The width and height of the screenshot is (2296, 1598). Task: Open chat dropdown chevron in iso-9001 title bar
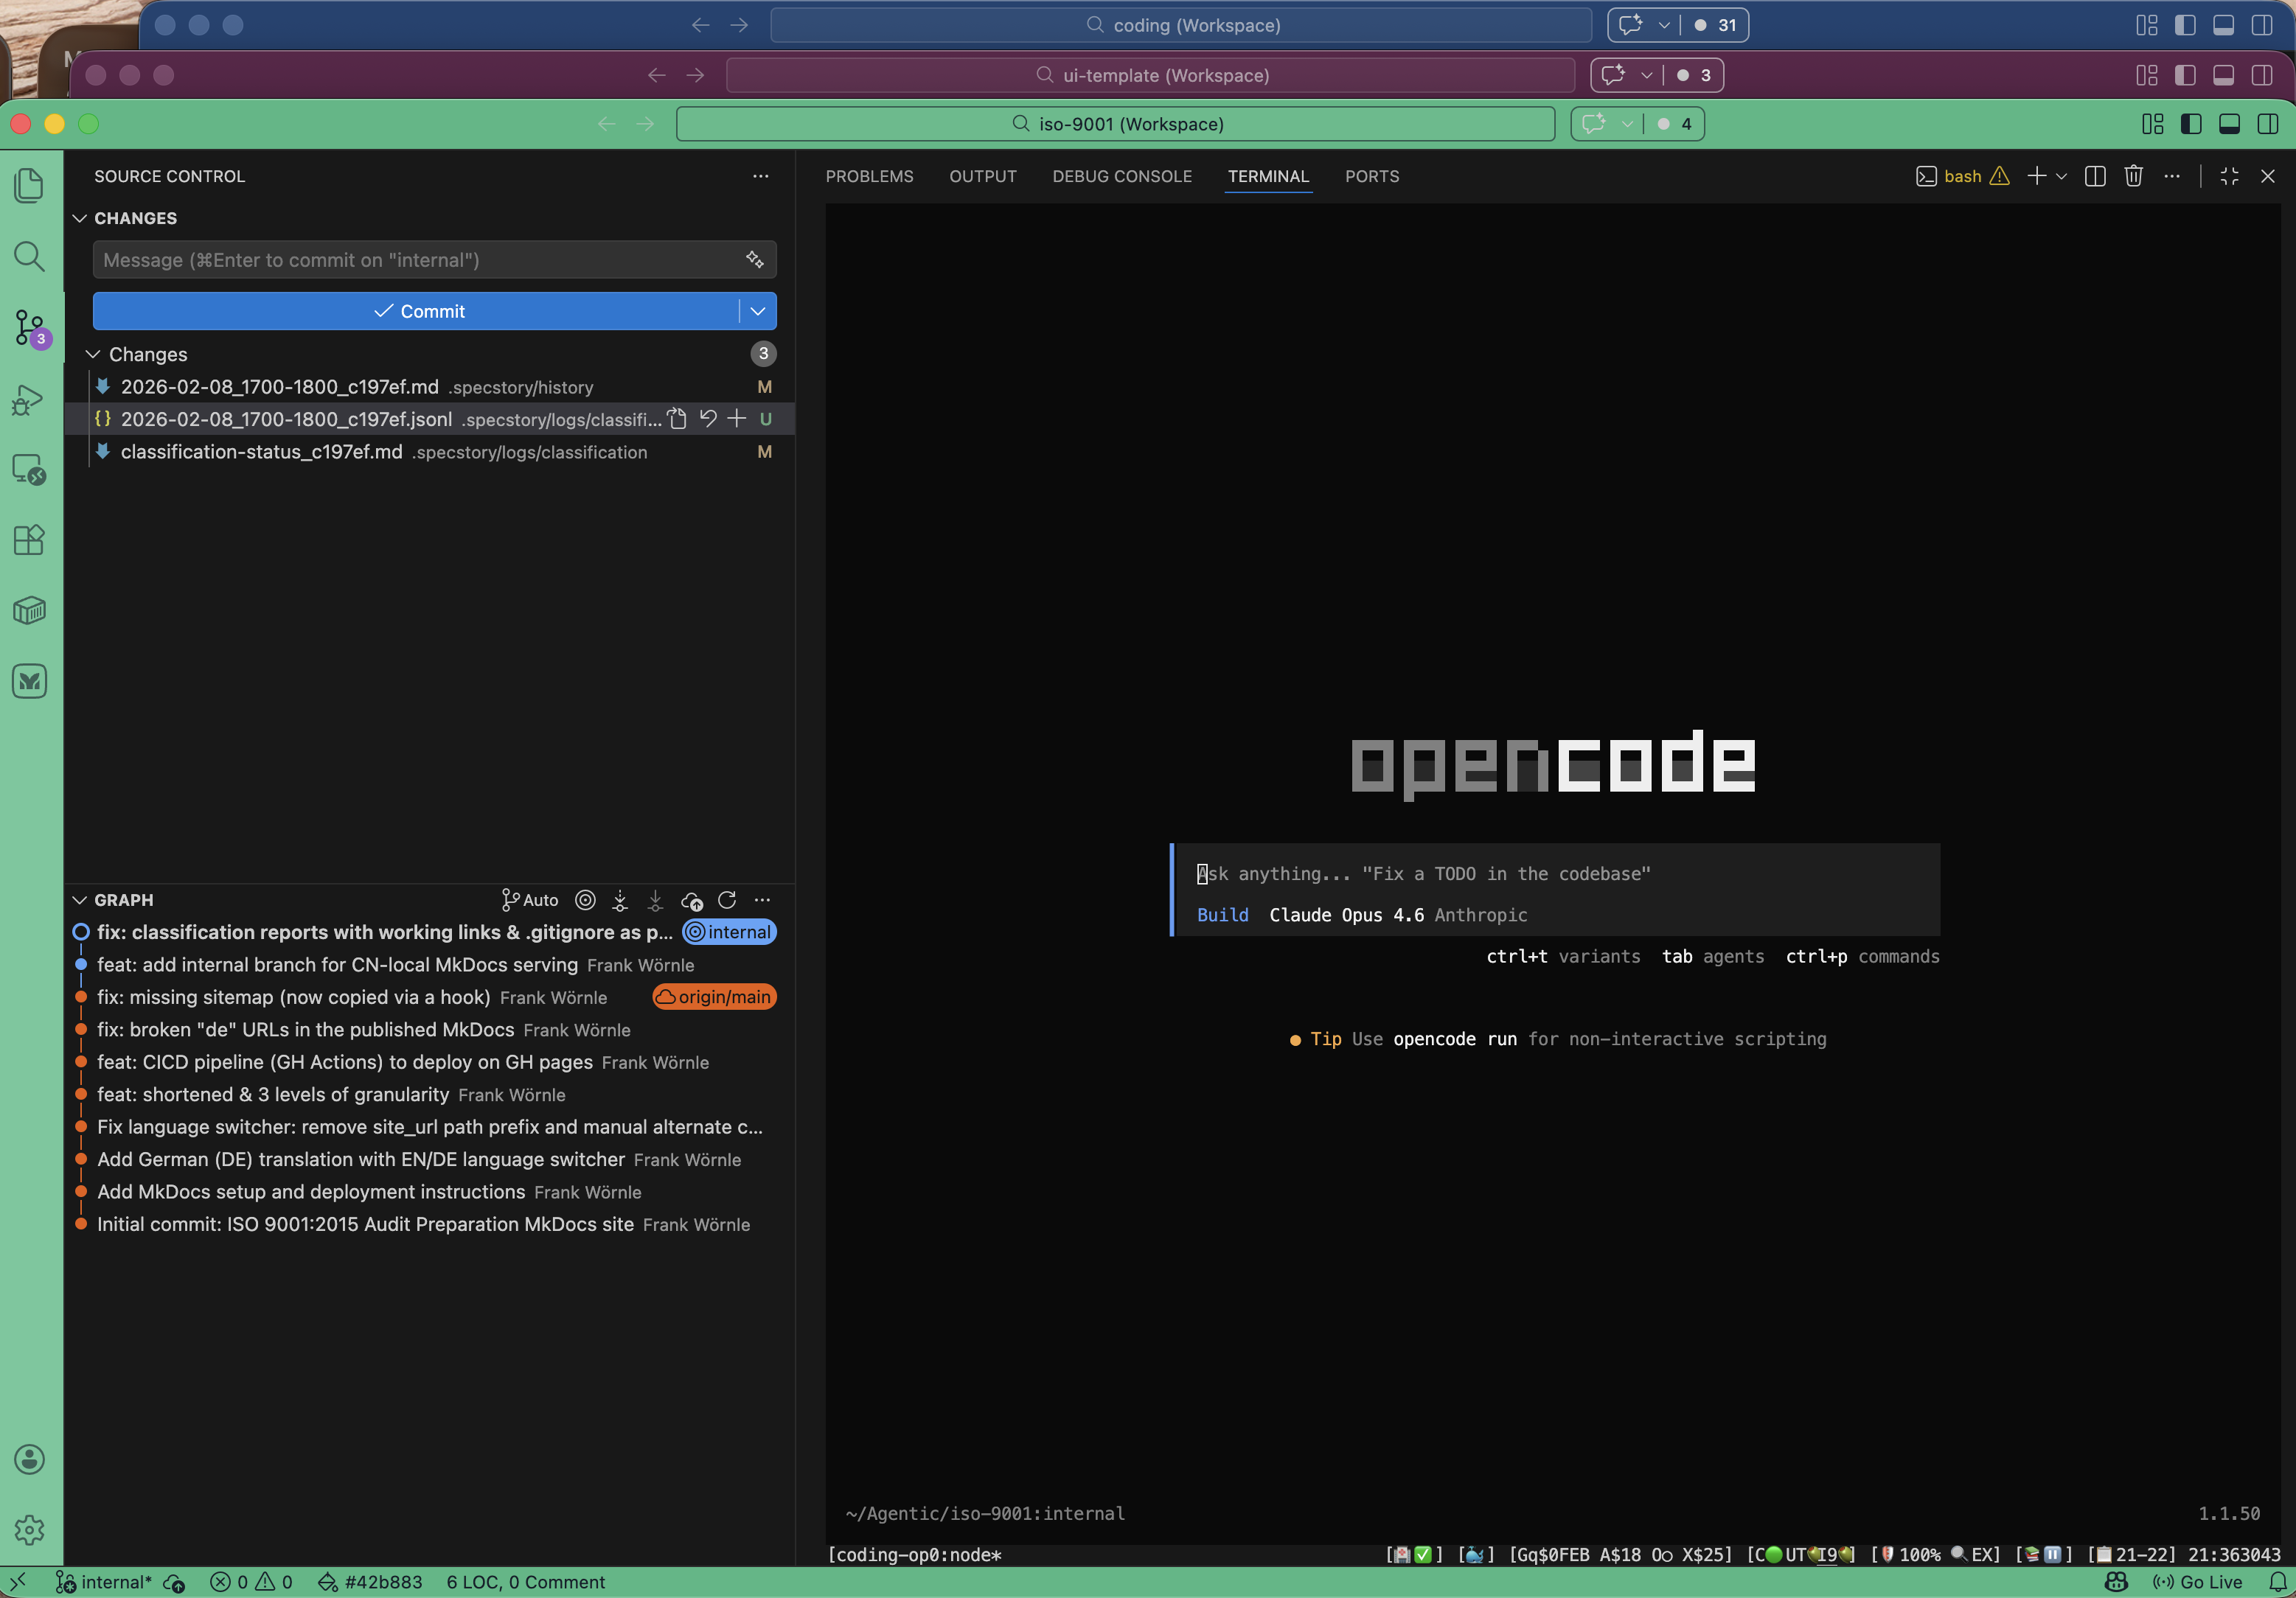coord(1627,124)
